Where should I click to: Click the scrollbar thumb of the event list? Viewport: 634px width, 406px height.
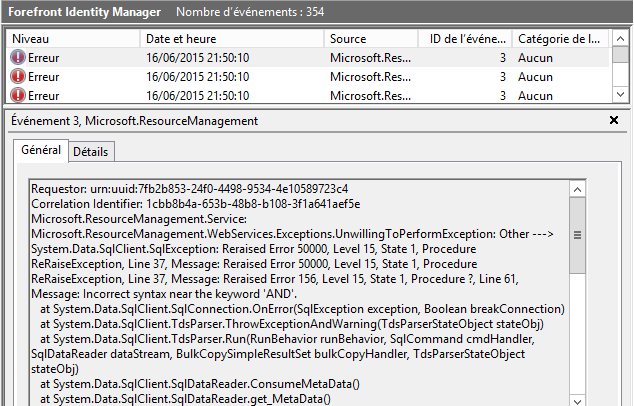tap(620, 55)
